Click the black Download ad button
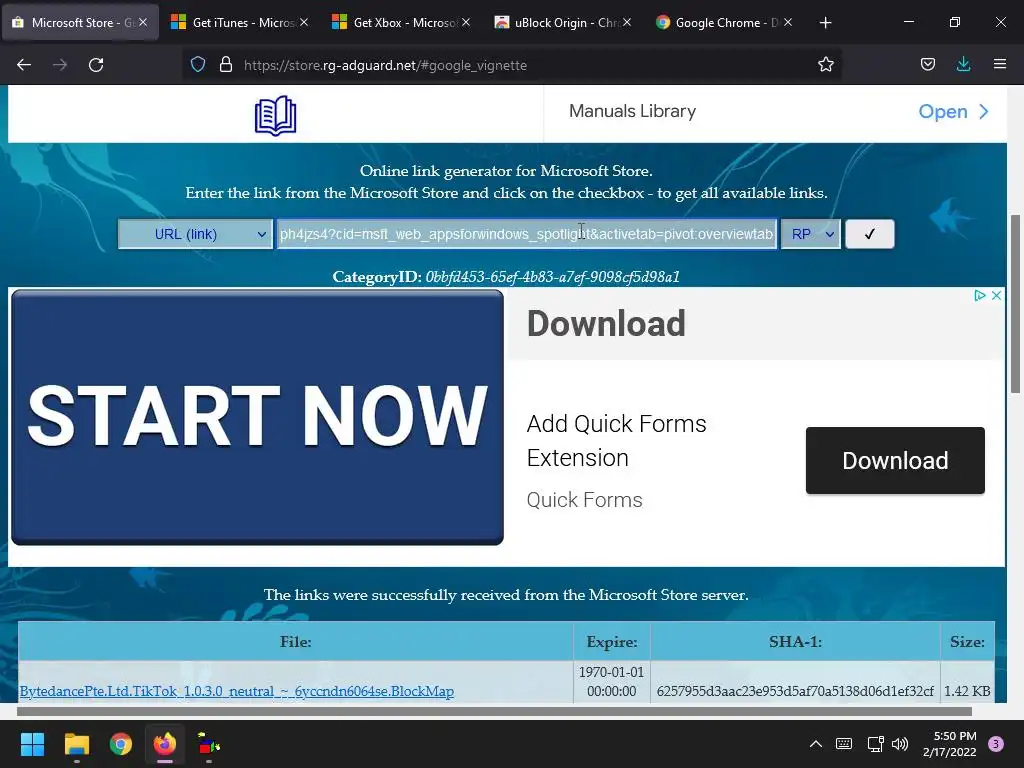The width and height of the screenshot is (1024, 768). [895, 460]
